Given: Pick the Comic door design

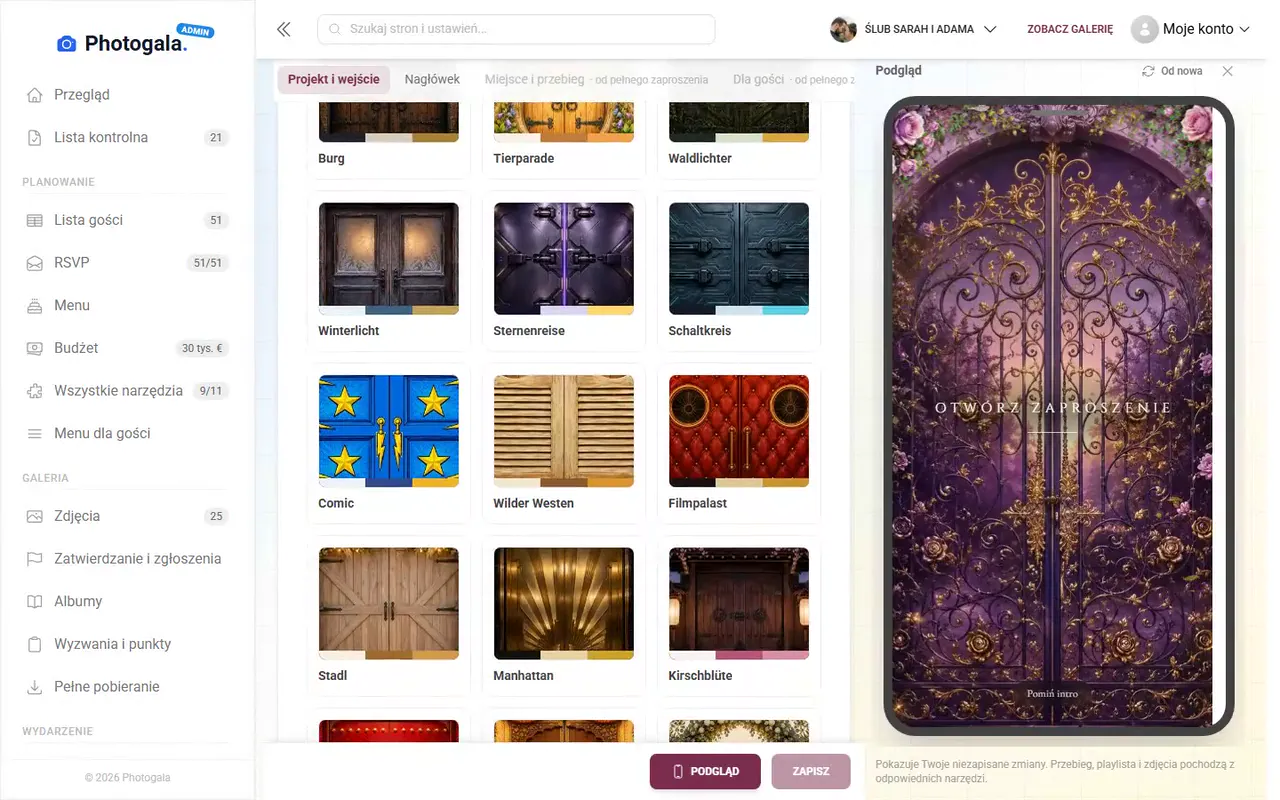Looking at the screenshot, I should tap(389, 443).
